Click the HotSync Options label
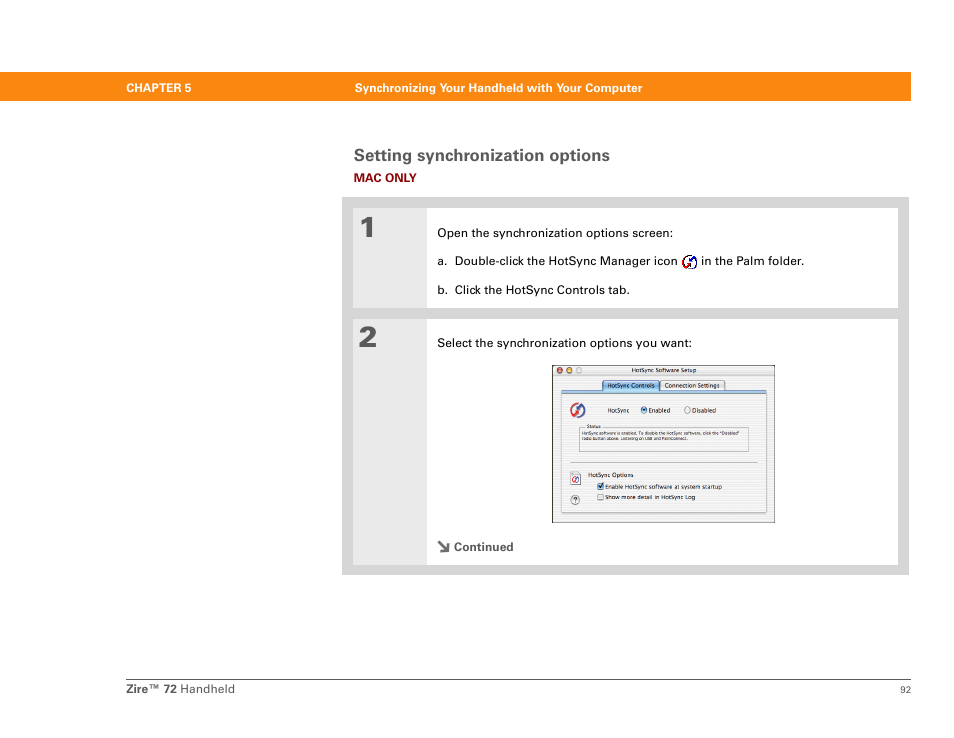954x738 pixels. (610, 475)
